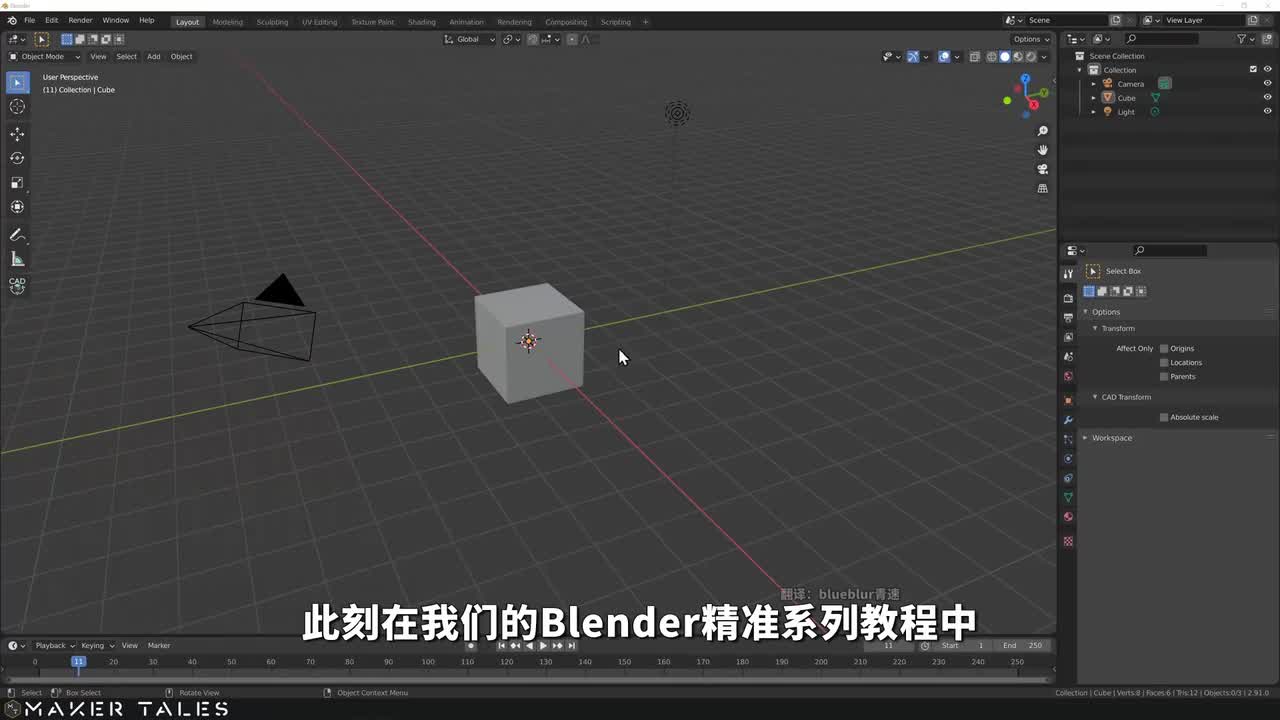1280x720 pixels.
Task: Select the Select Box tool in toolbar
Action: click(x=17, y=83)
